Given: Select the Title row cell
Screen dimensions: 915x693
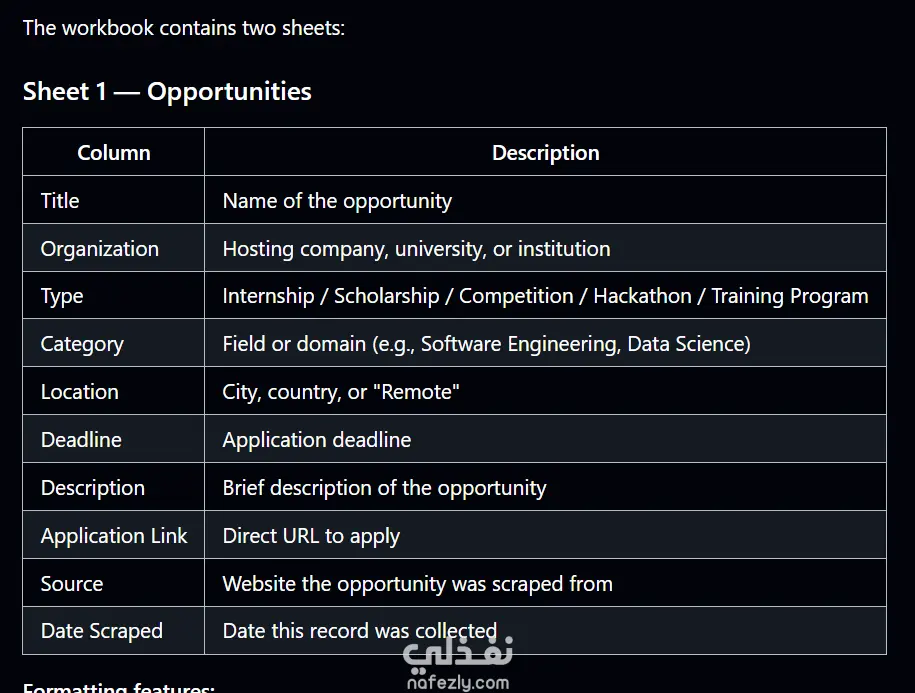Looking at the screenshot, I should coord(114,200).
